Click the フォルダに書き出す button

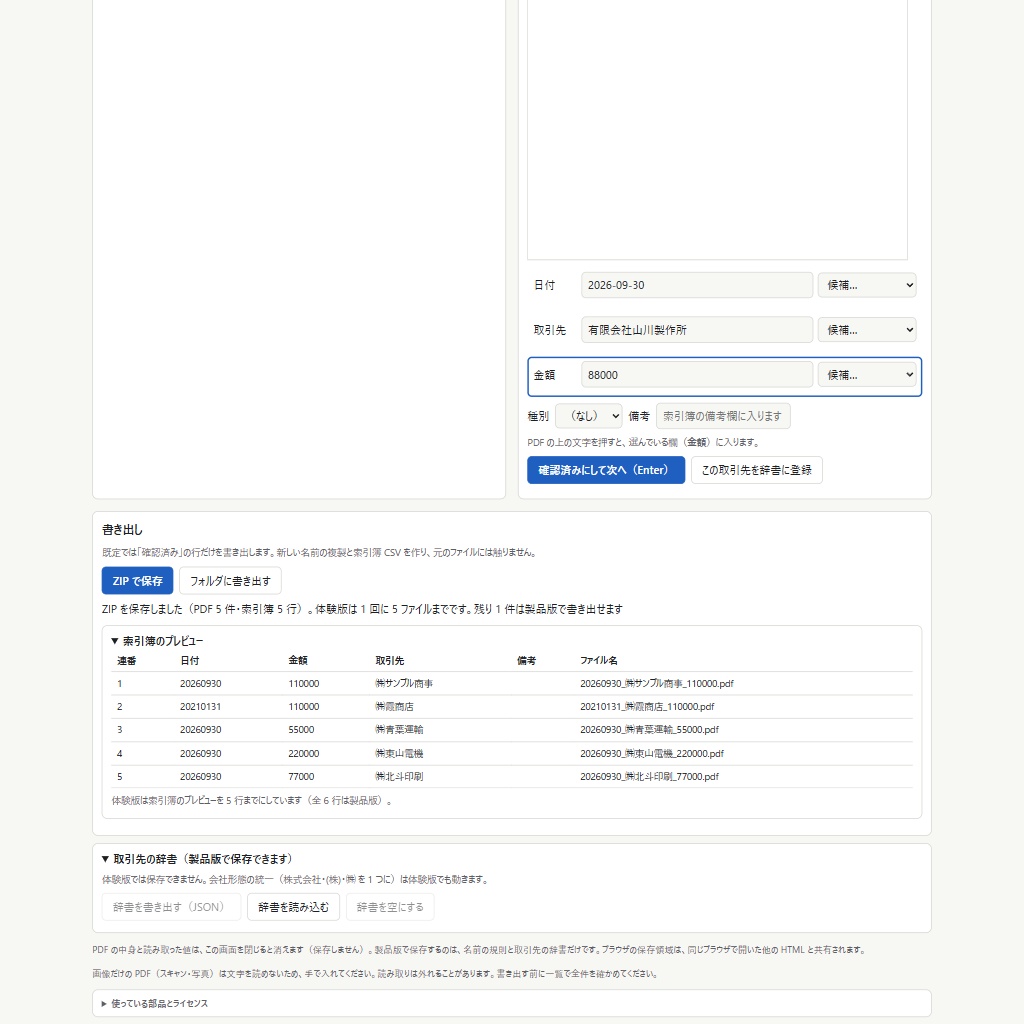[231, 581]
